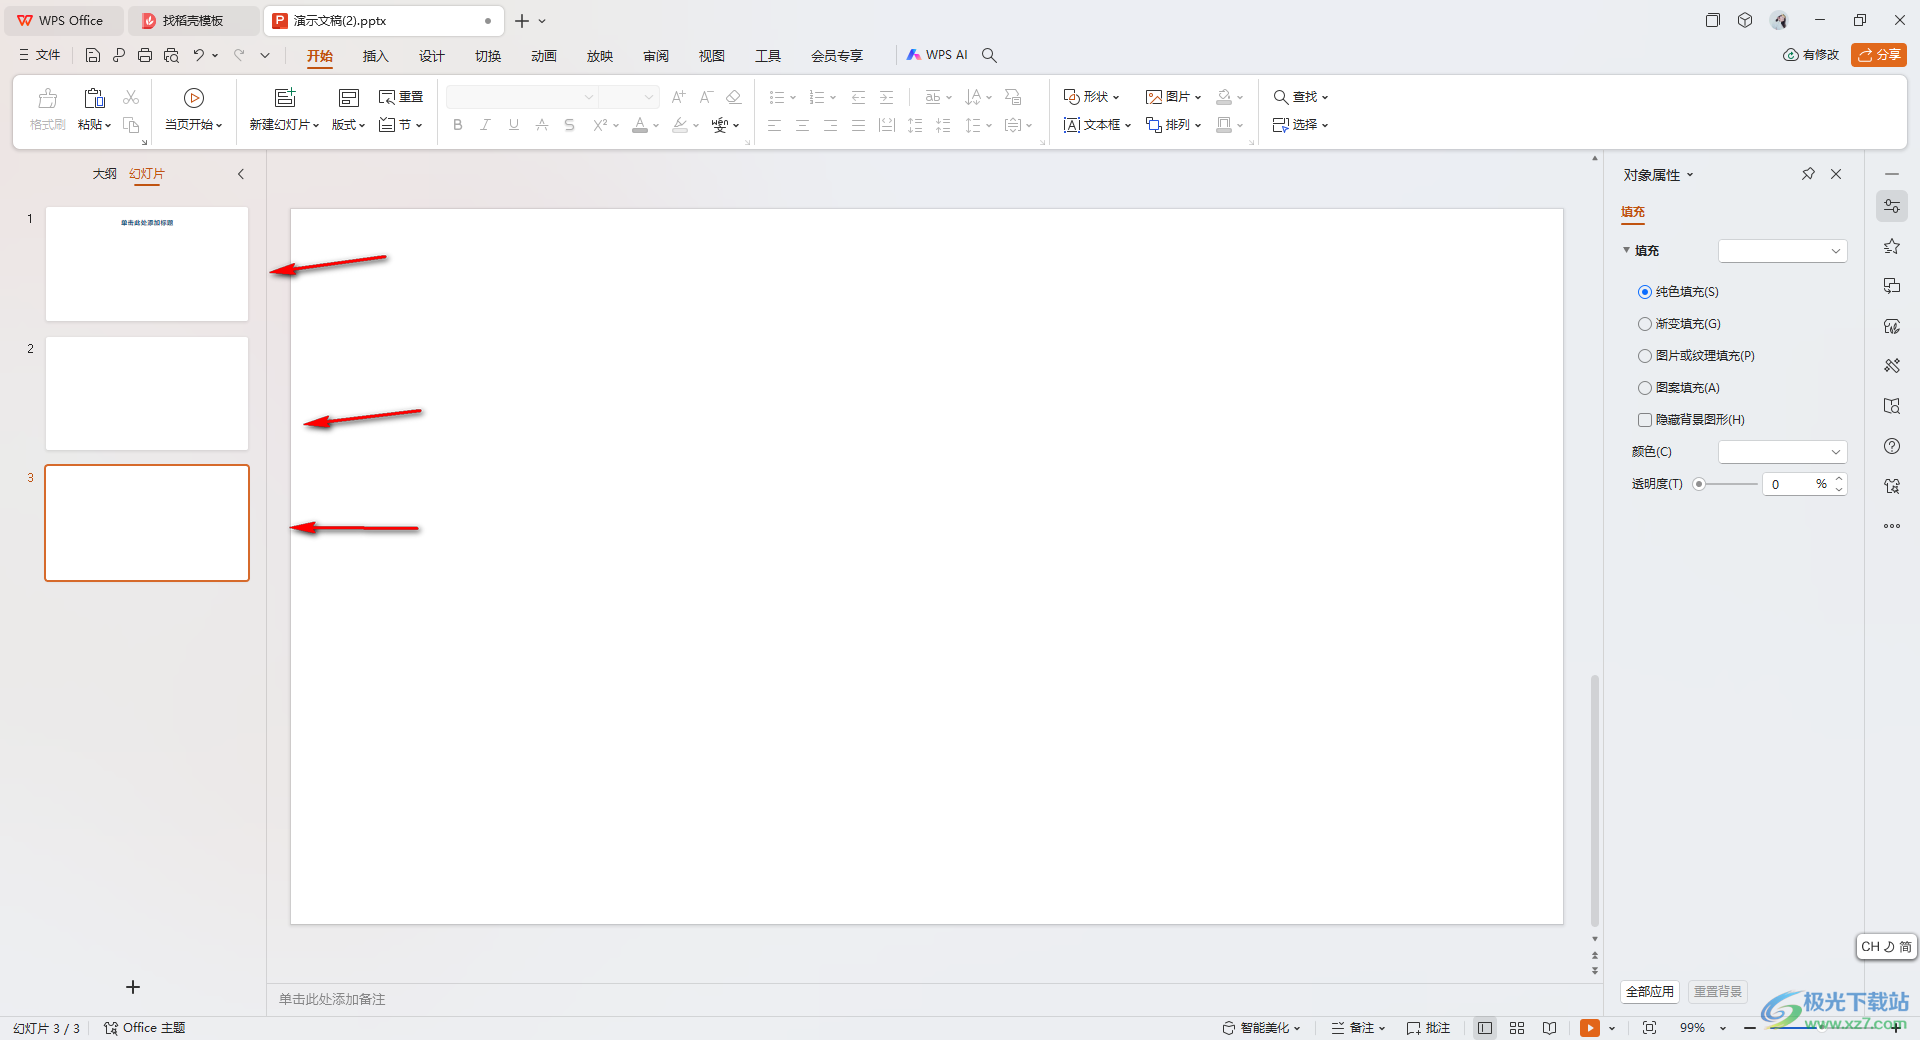Select slide 1 thumbnail
Viewport: 1920px width, 1040px height.
pos(147,264)
